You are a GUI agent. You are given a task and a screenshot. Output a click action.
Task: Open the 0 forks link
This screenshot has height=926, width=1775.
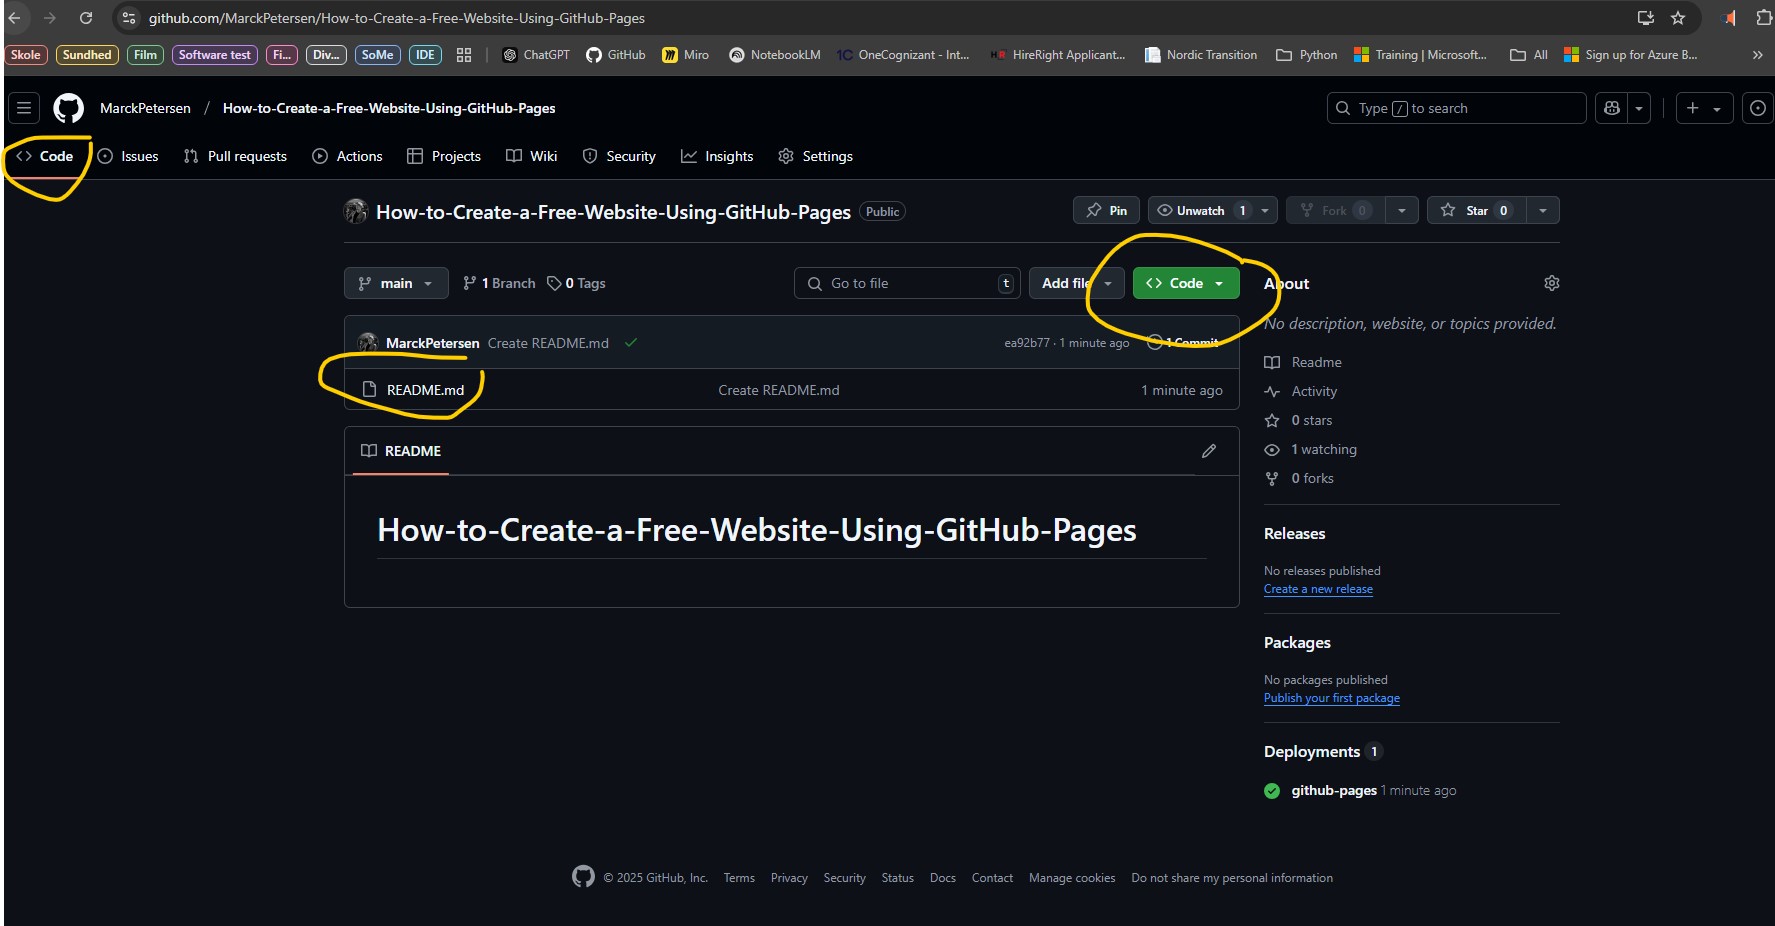click(x=1299, y=478)
